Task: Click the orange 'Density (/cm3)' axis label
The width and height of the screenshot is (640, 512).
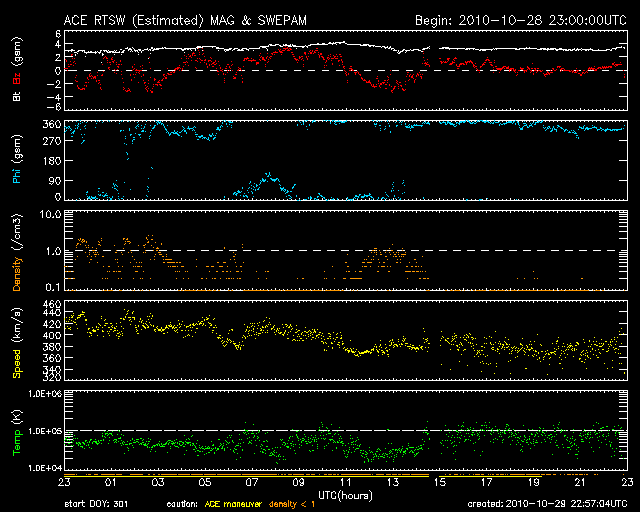Action: (17, 252)
